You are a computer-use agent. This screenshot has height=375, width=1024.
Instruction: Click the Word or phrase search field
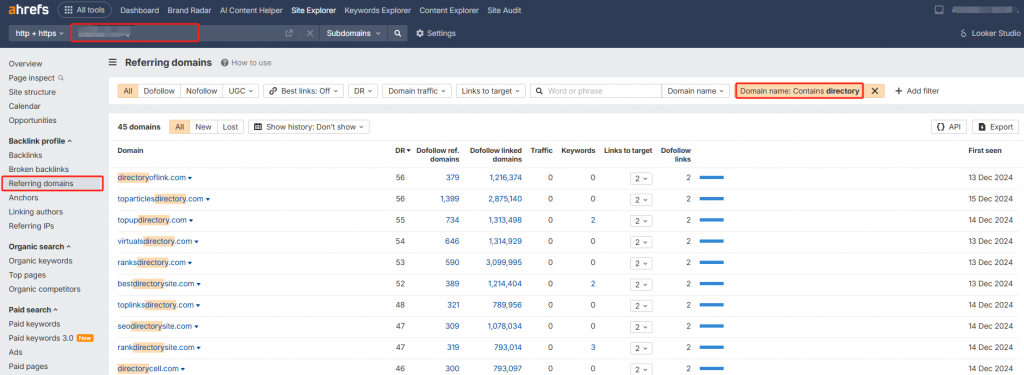(x=596, y=91)
